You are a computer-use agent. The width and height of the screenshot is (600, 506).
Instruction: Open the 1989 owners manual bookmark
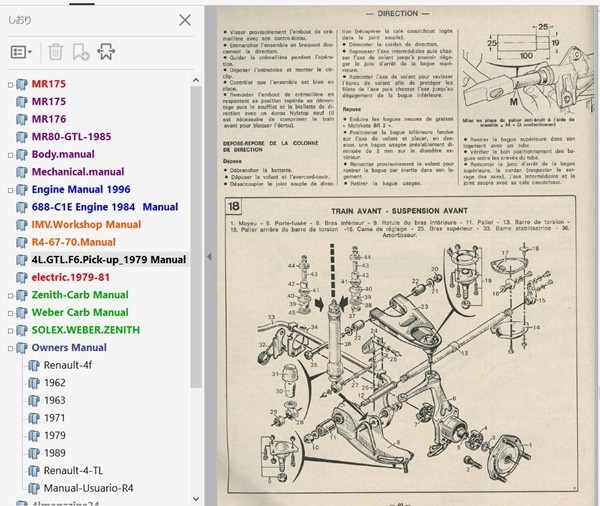click(55, 453)
